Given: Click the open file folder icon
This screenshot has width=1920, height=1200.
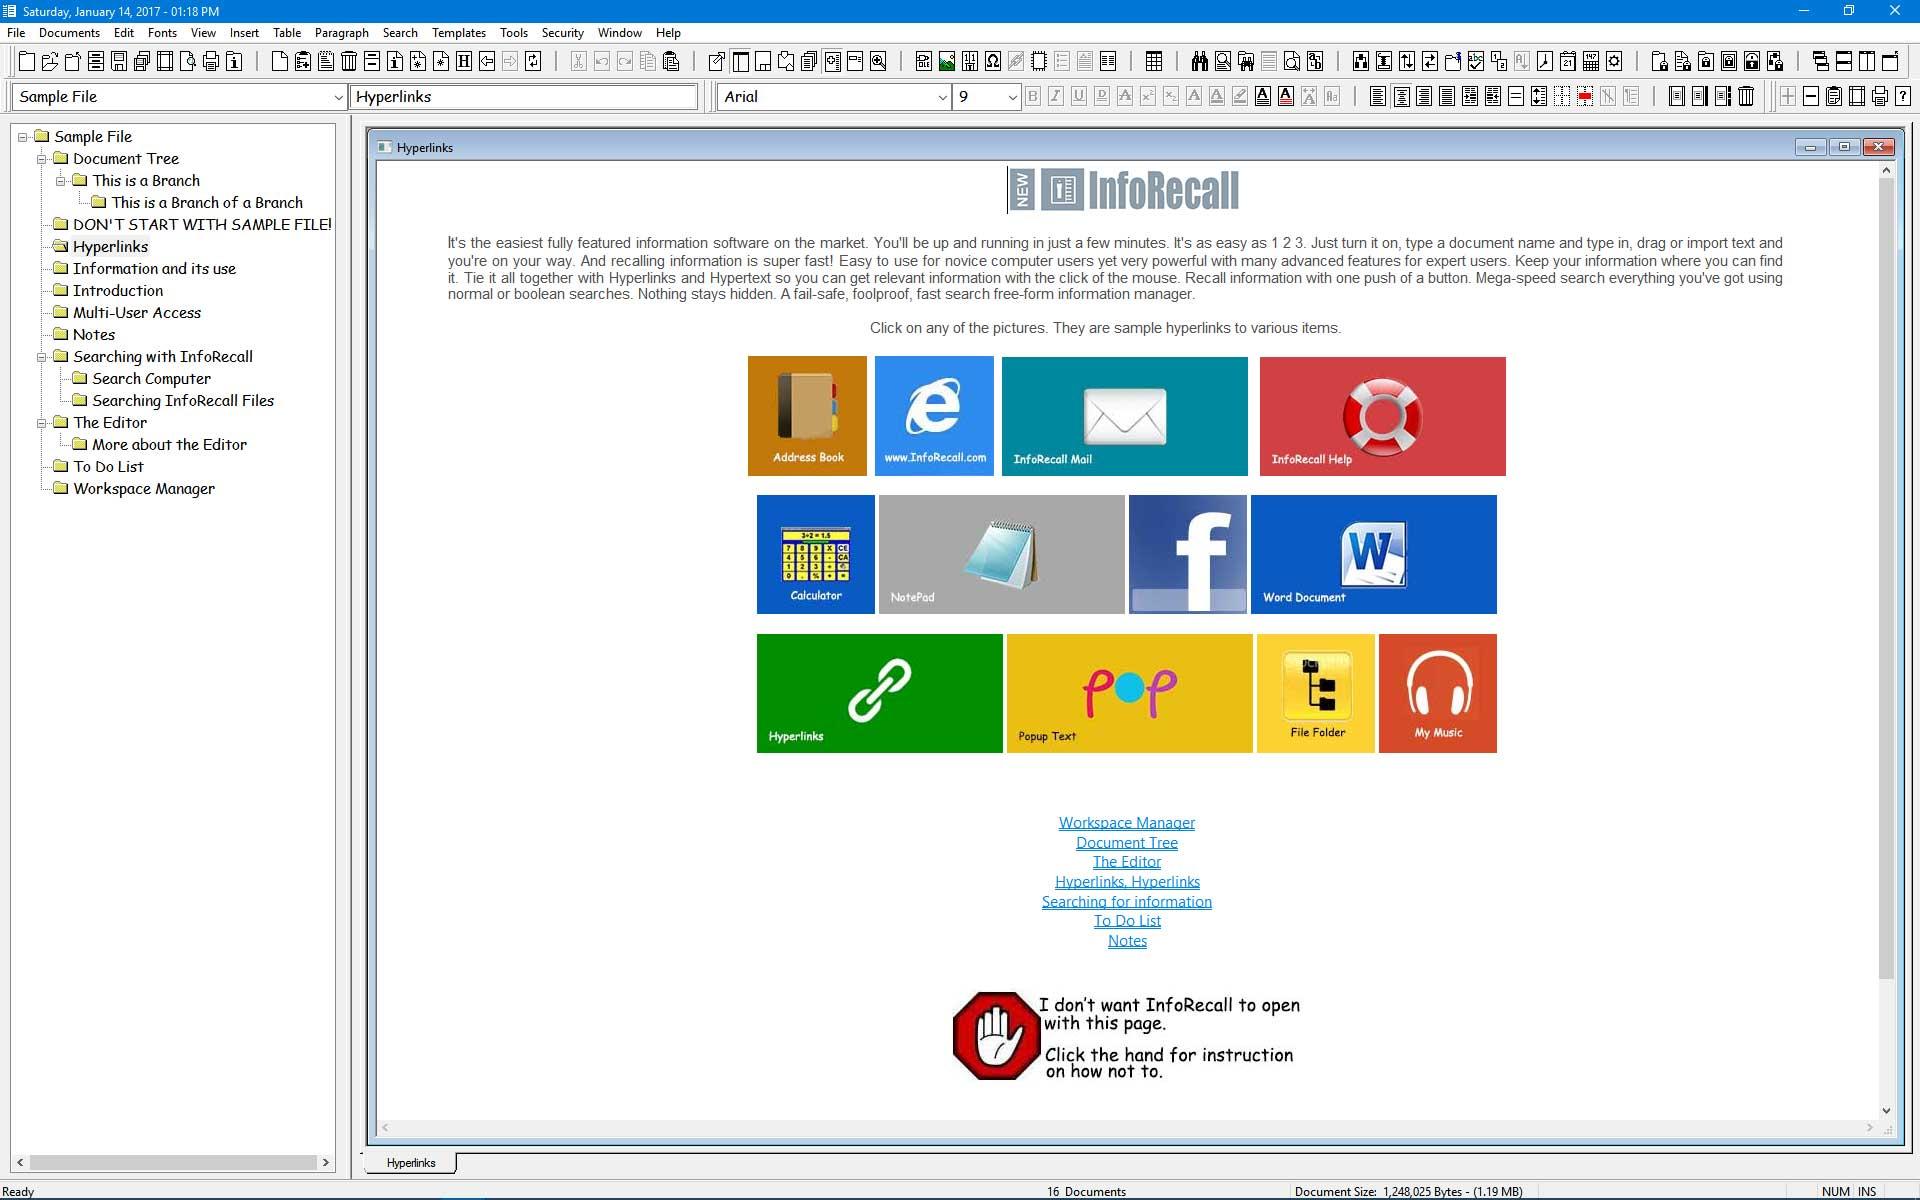Looking at the screenshot, I should [50, 62].
